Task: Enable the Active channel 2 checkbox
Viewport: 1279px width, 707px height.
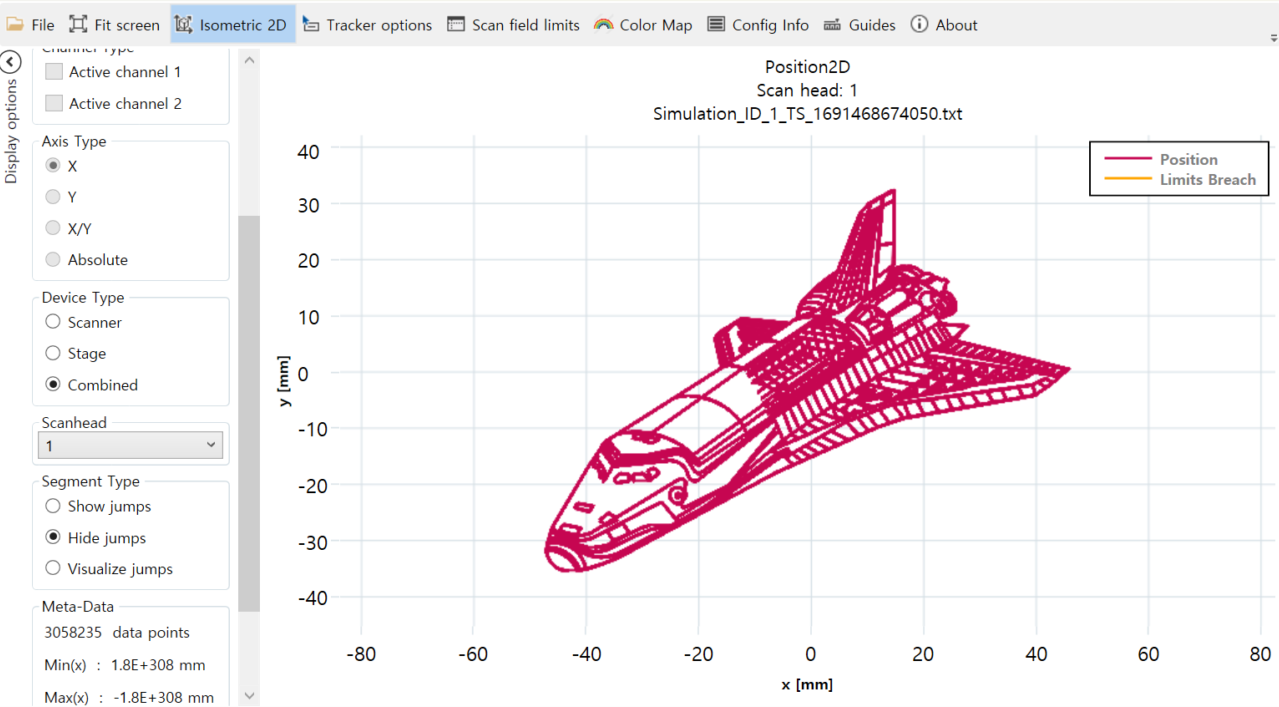Action: pos(54,103)
